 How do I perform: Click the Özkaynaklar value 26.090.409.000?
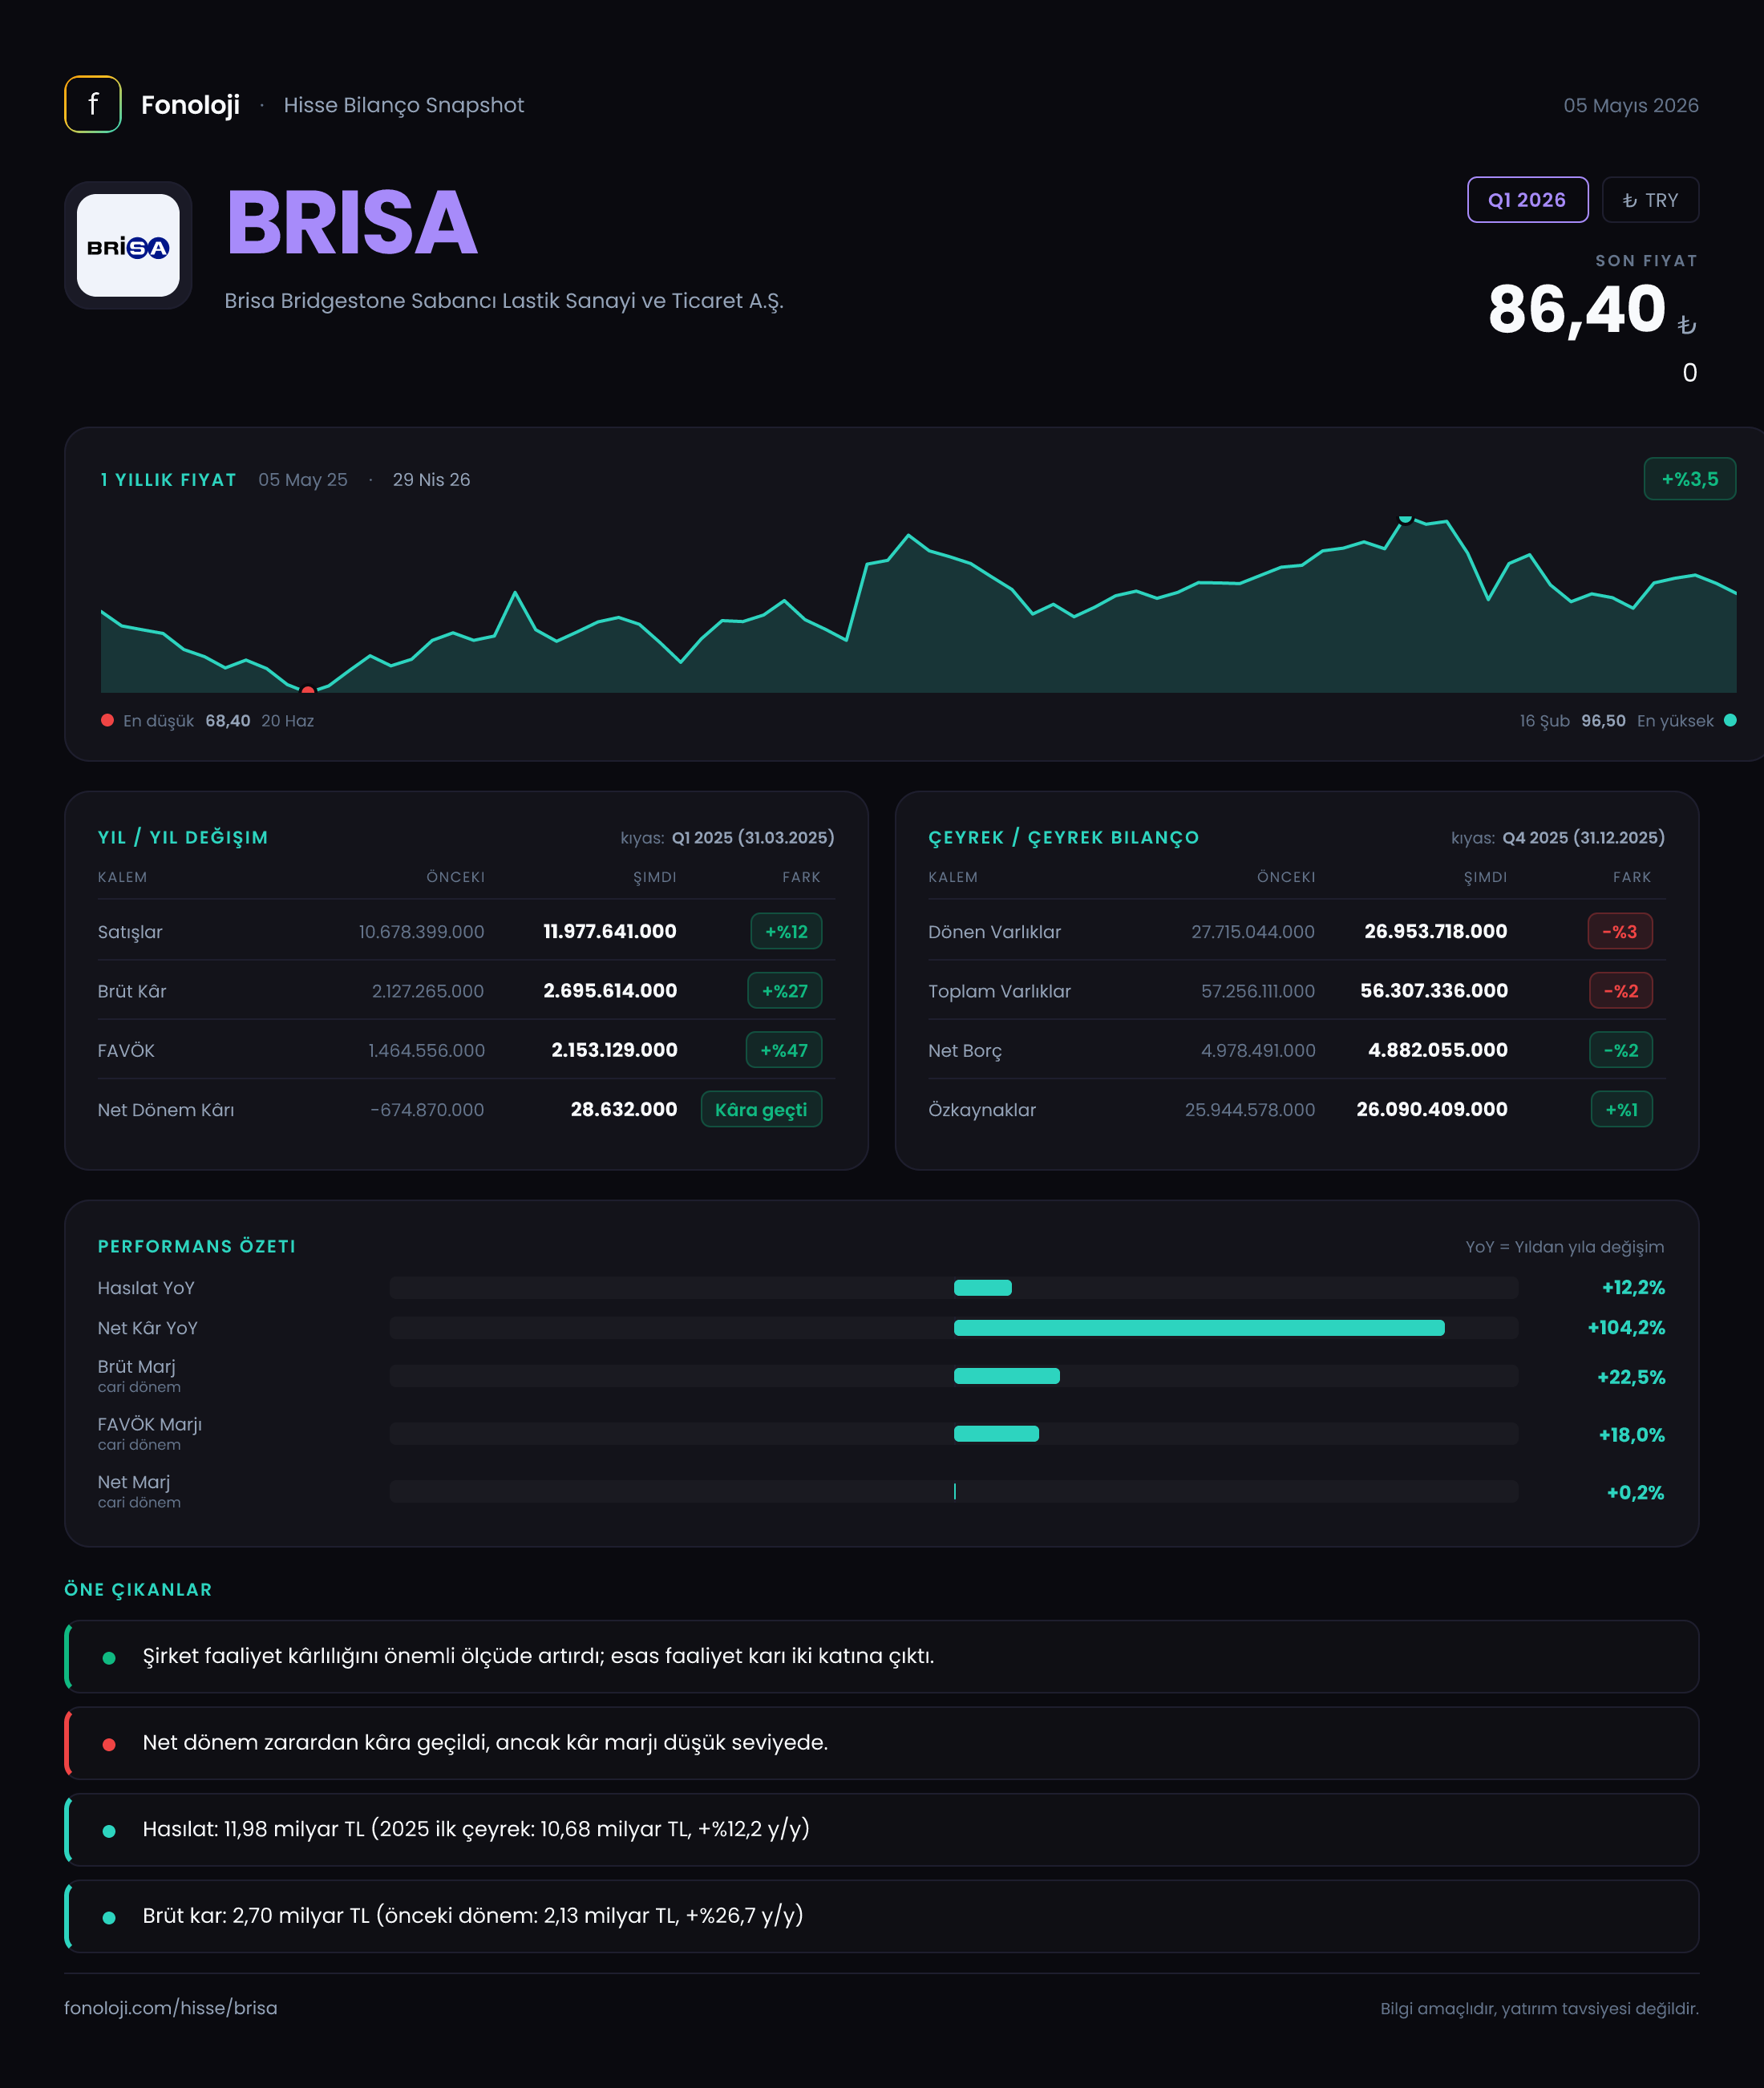point(1432,1109)
